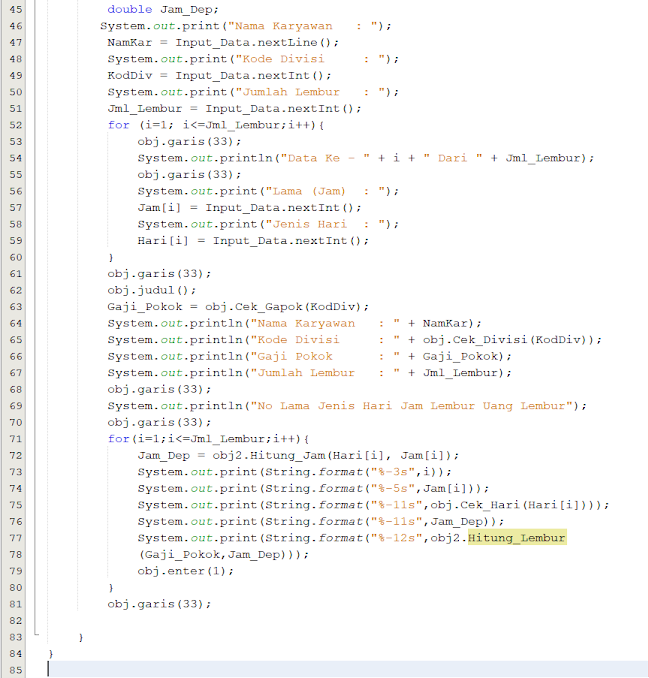
Task: Click 'Gaji_Pokok = obj.Cek_Gapok(KodDiv);' statement
Action: [x=238, y=307]
